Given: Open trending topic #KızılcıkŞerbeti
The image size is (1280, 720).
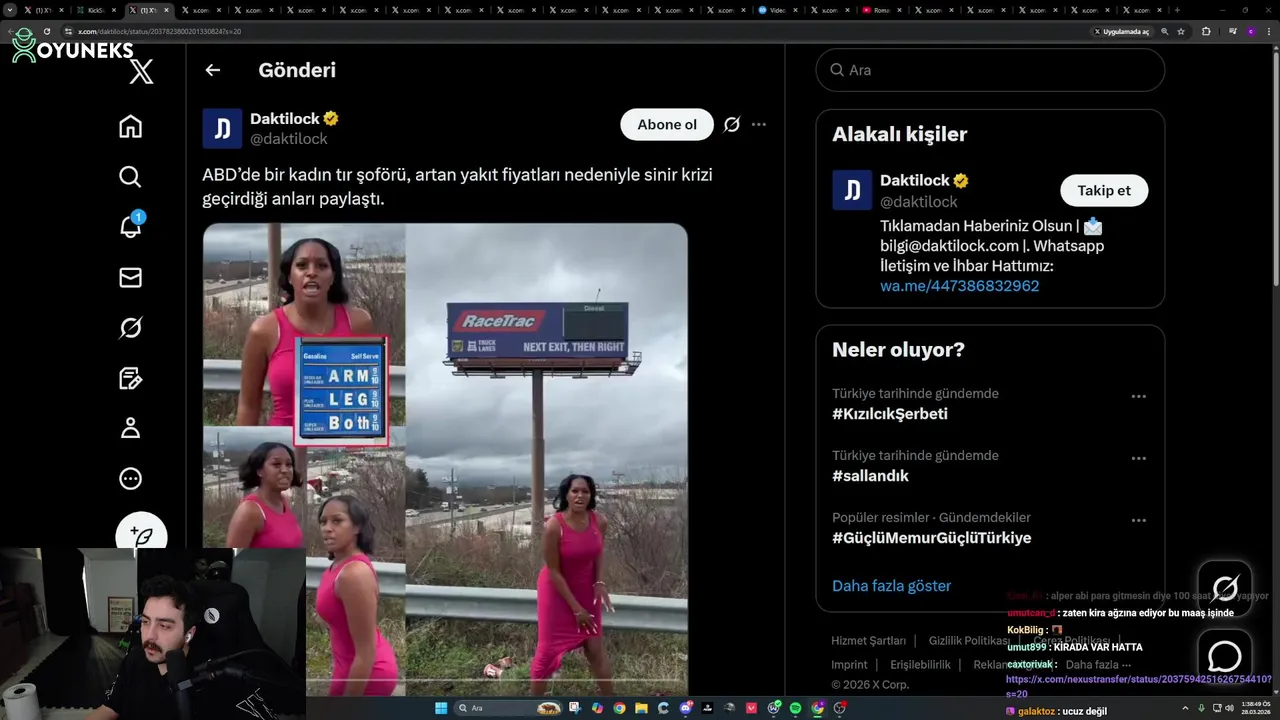Looking at the screenshot, I should pyautogui.click(x=890, y=413).
